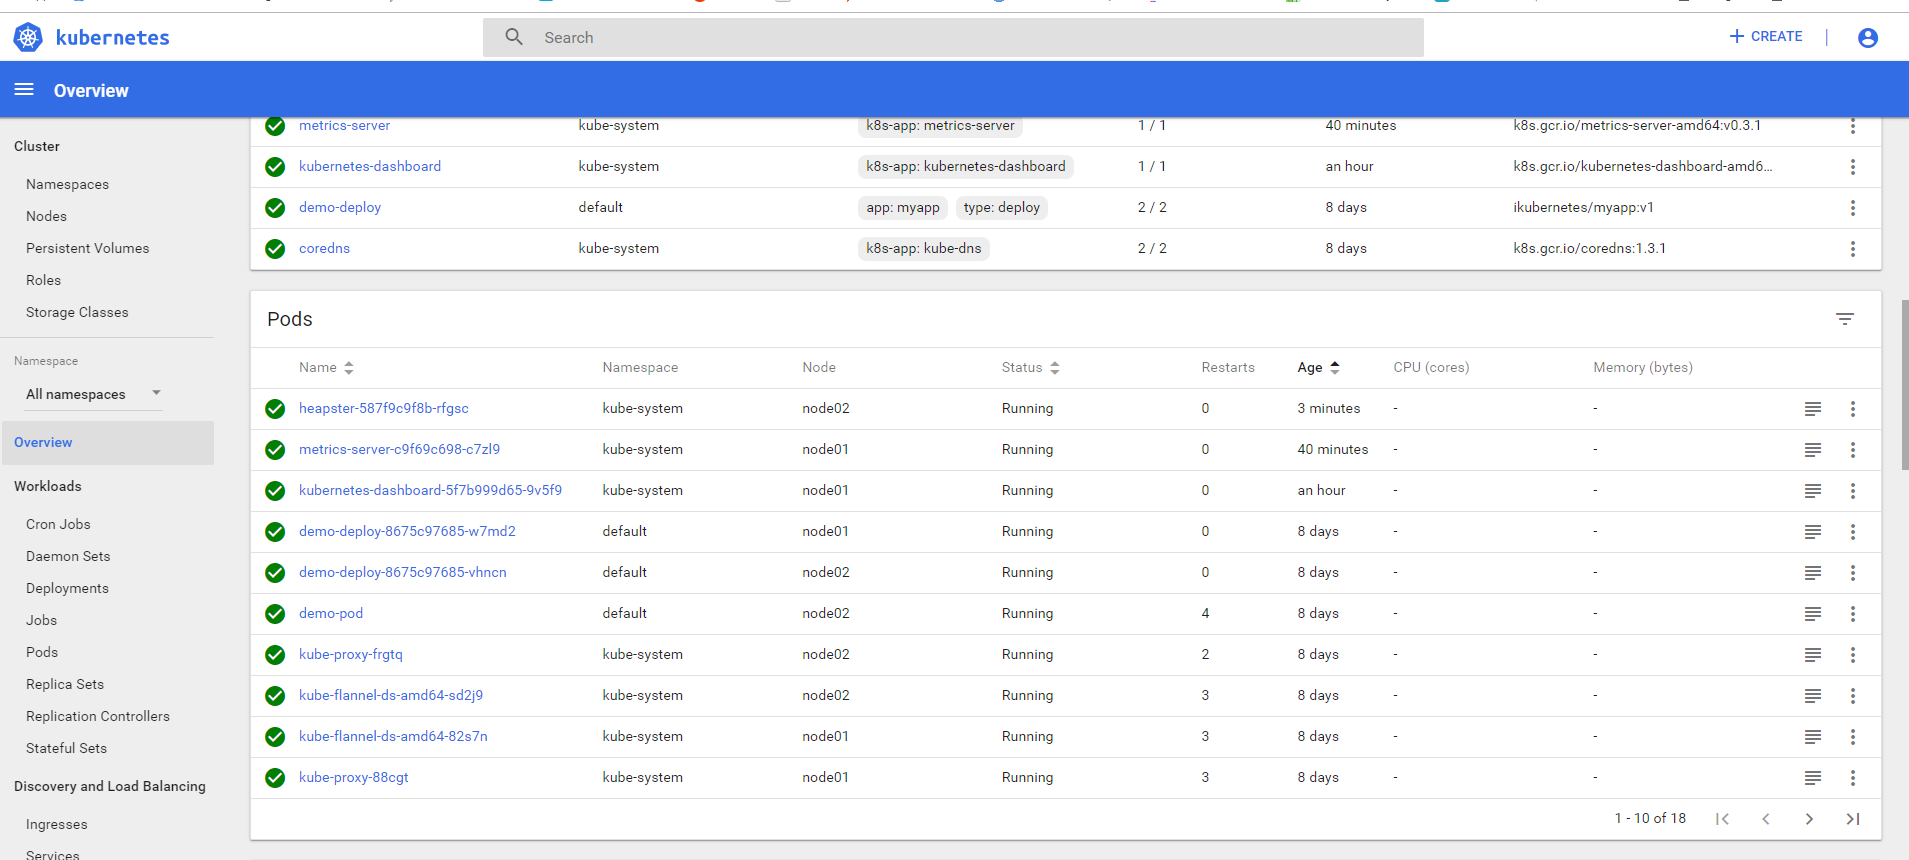Open the kube-proxy-frgtq pod link

tap(351, 655)
